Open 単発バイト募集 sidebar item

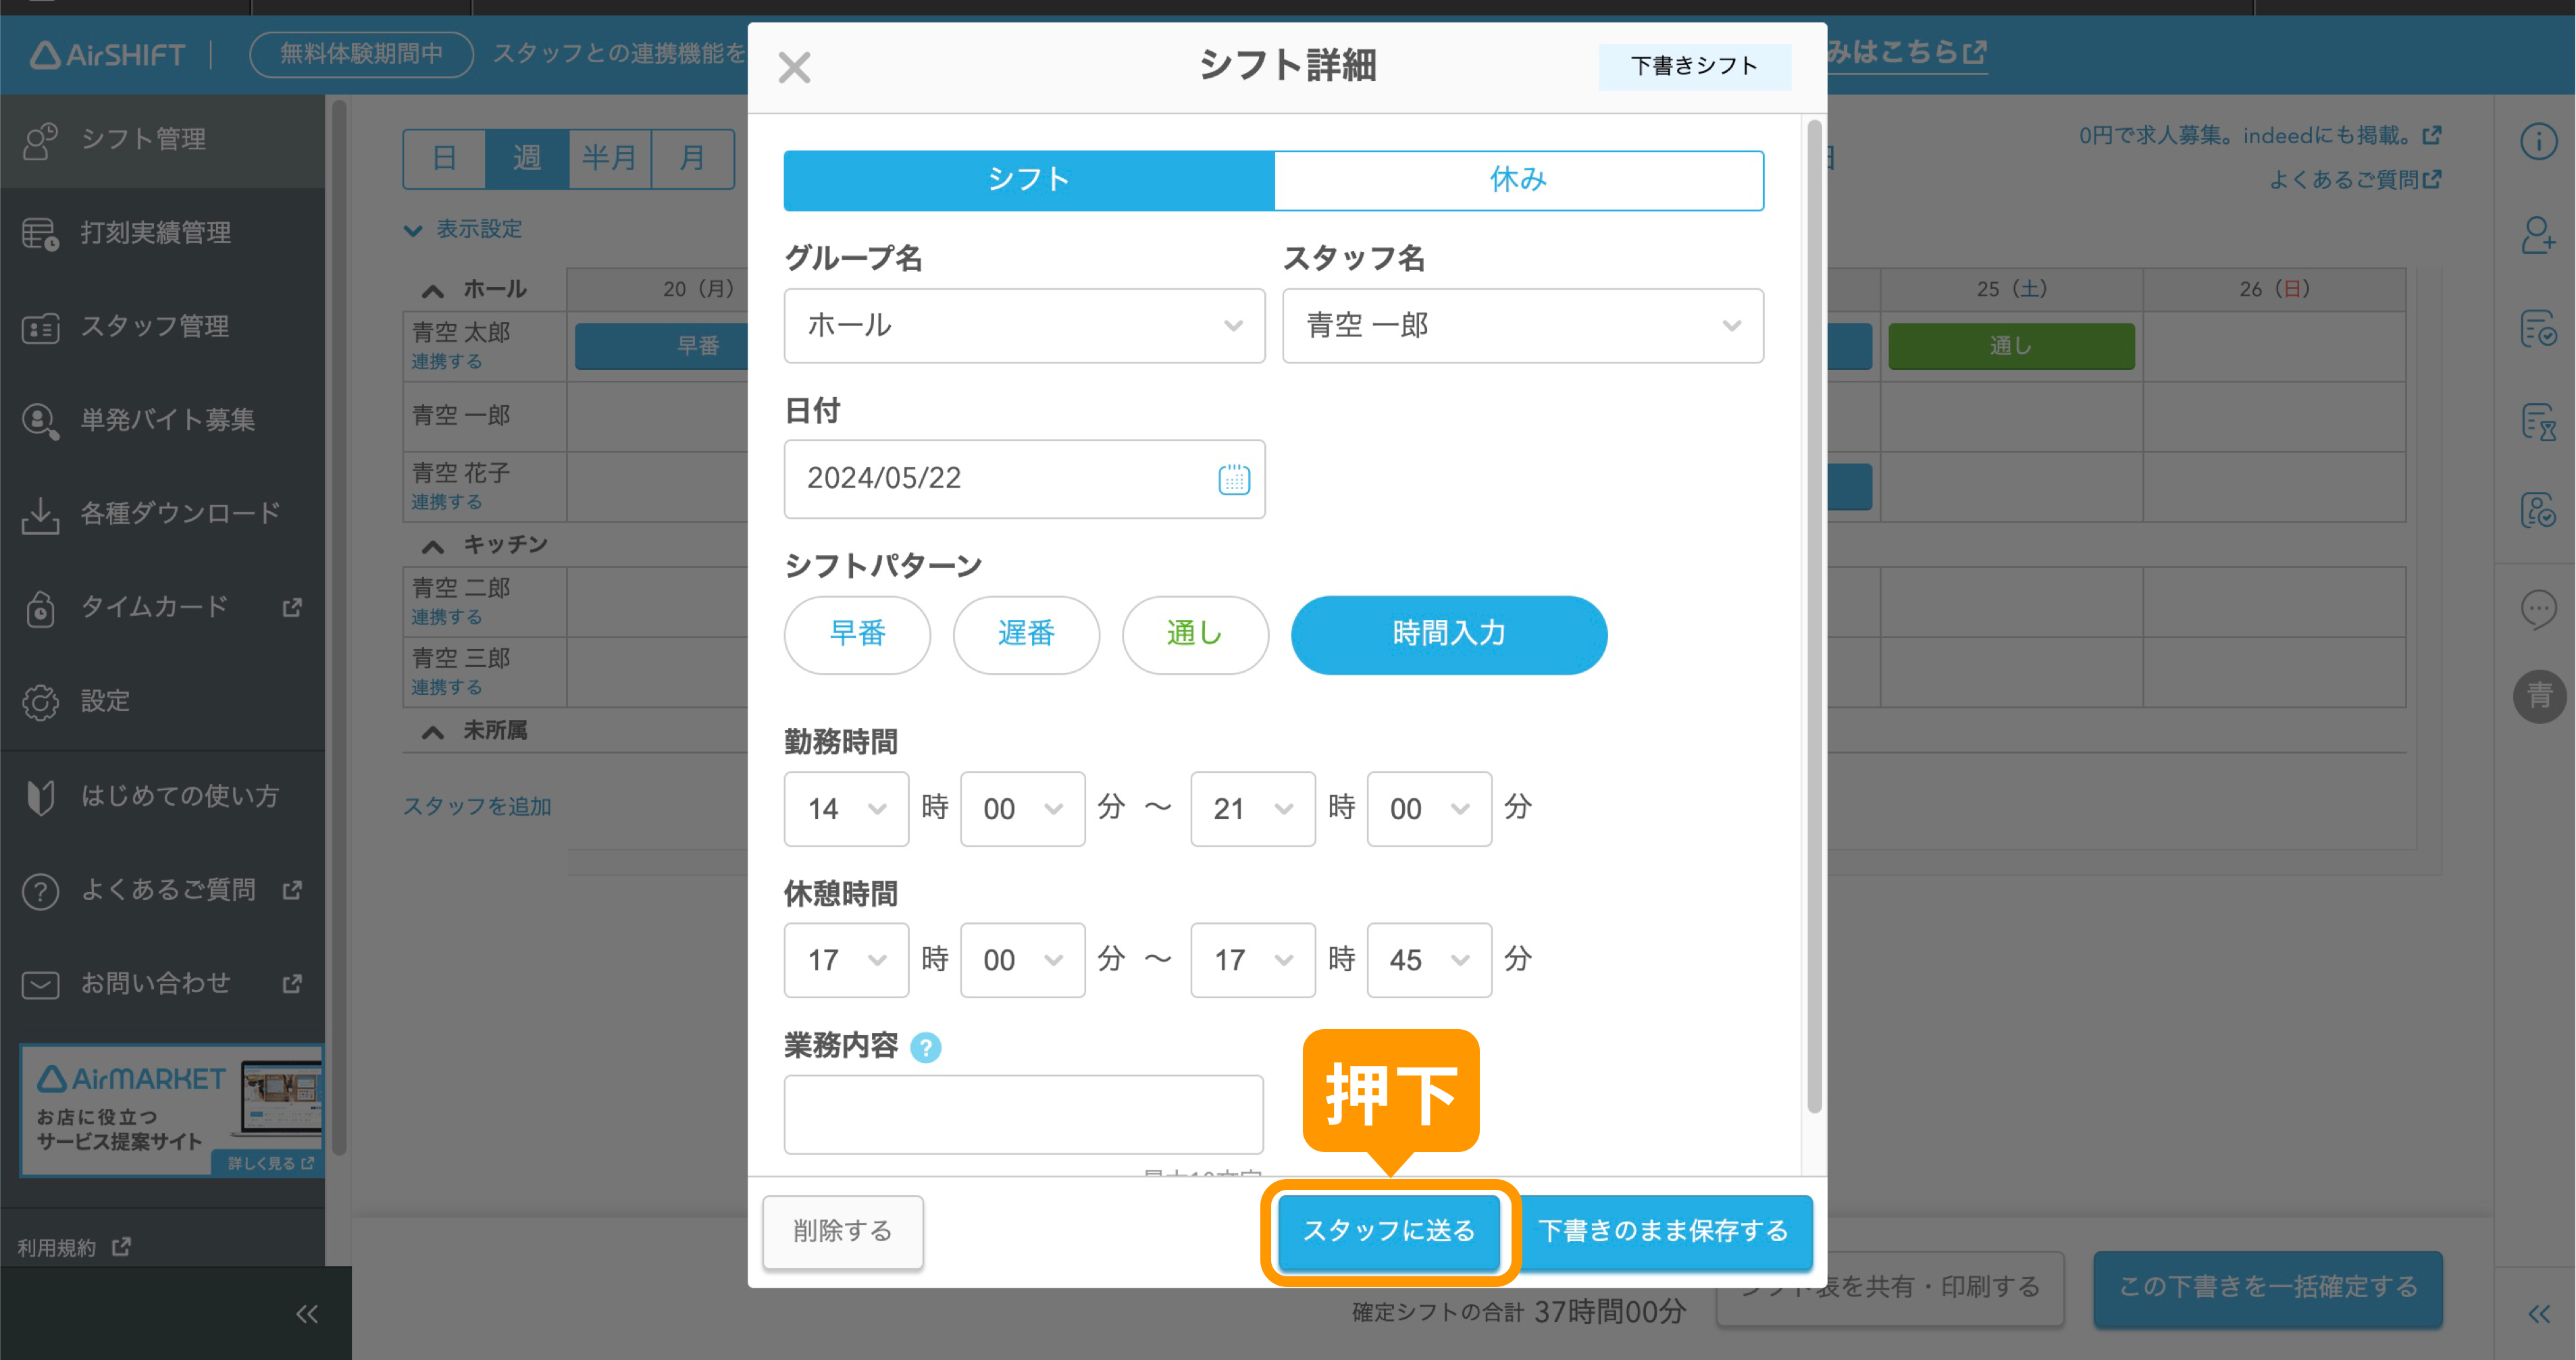pos(162,420)
